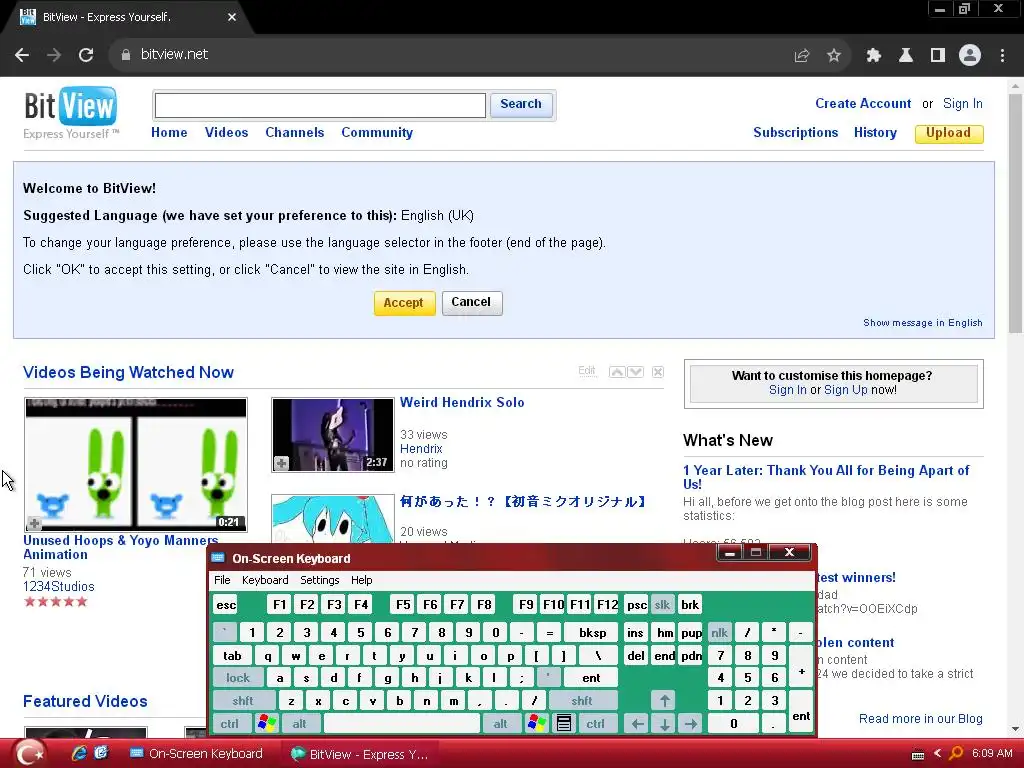The height and width of the screenshot is (768, 1024).
Task: Open the Chrome profile avatar
Action: click(970, 56)
